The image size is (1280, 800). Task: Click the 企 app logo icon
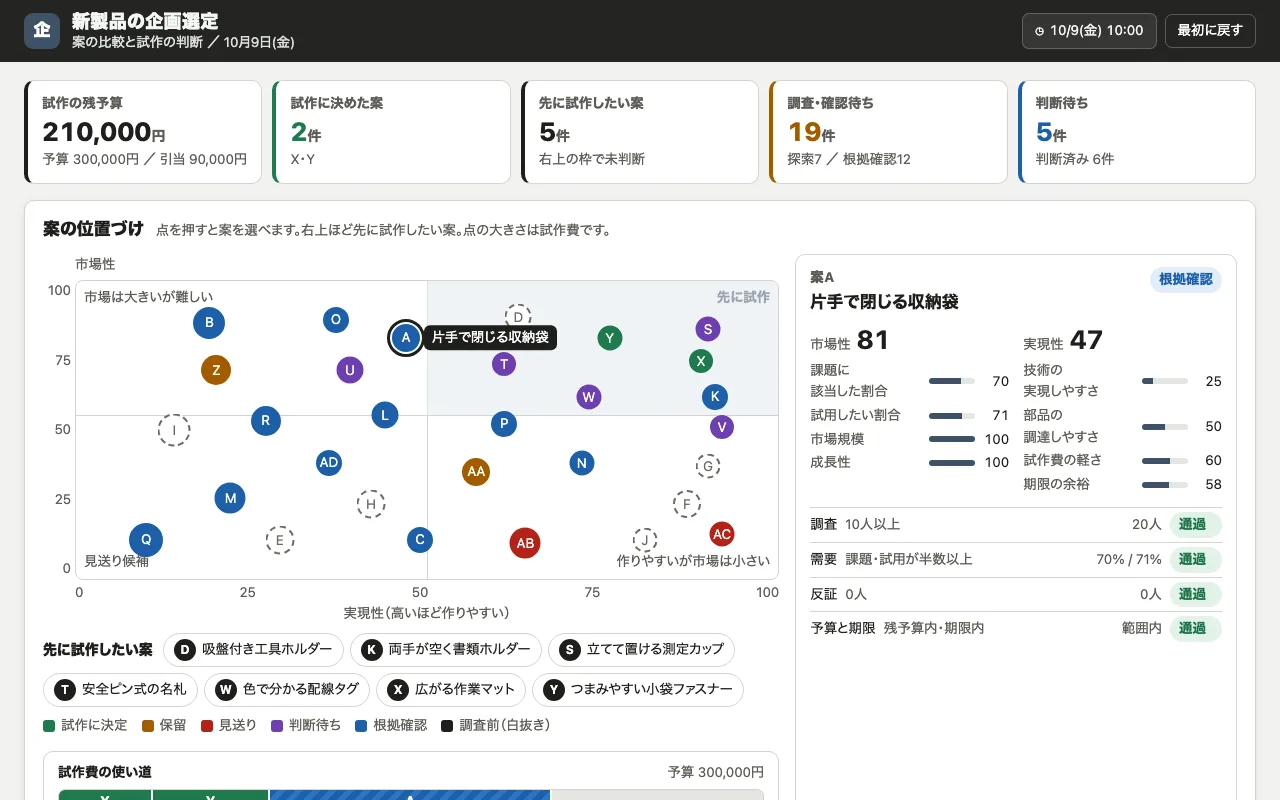click(42, 31)
